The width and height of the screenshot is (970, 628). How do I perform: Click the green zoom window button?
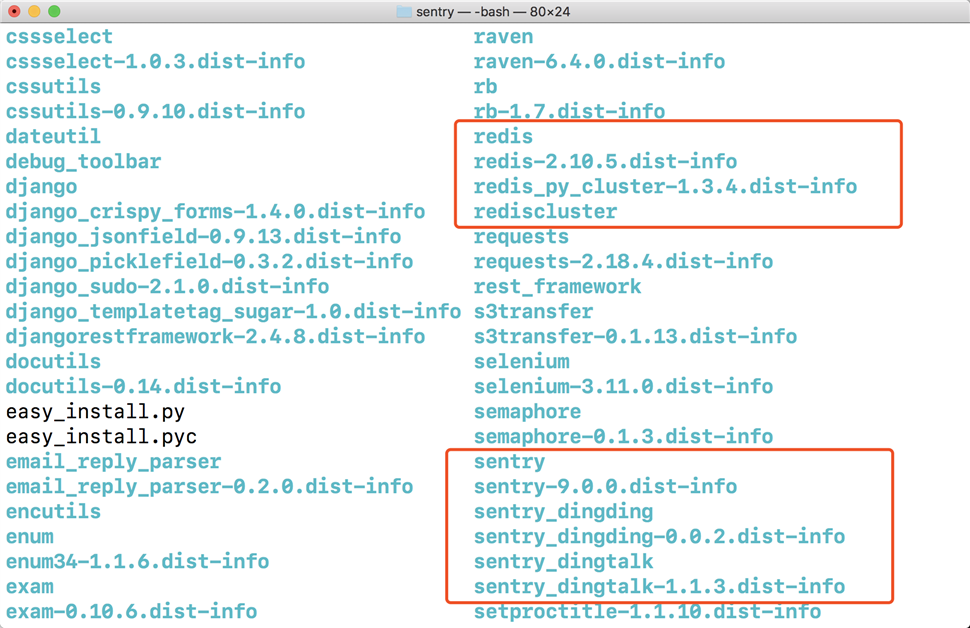coord(54,11)
